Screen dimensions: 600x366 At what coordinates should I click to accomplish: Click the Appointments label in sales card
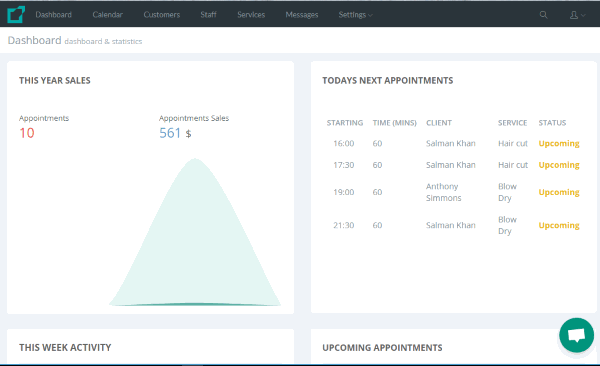tap(44, 118)
